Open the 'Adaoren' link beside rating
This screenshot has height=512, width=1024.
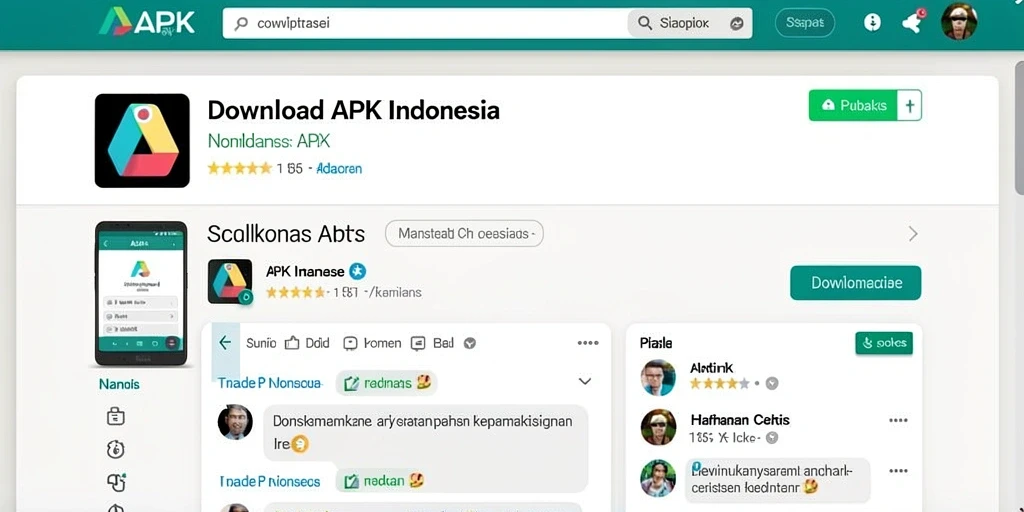tap(339, 168)
